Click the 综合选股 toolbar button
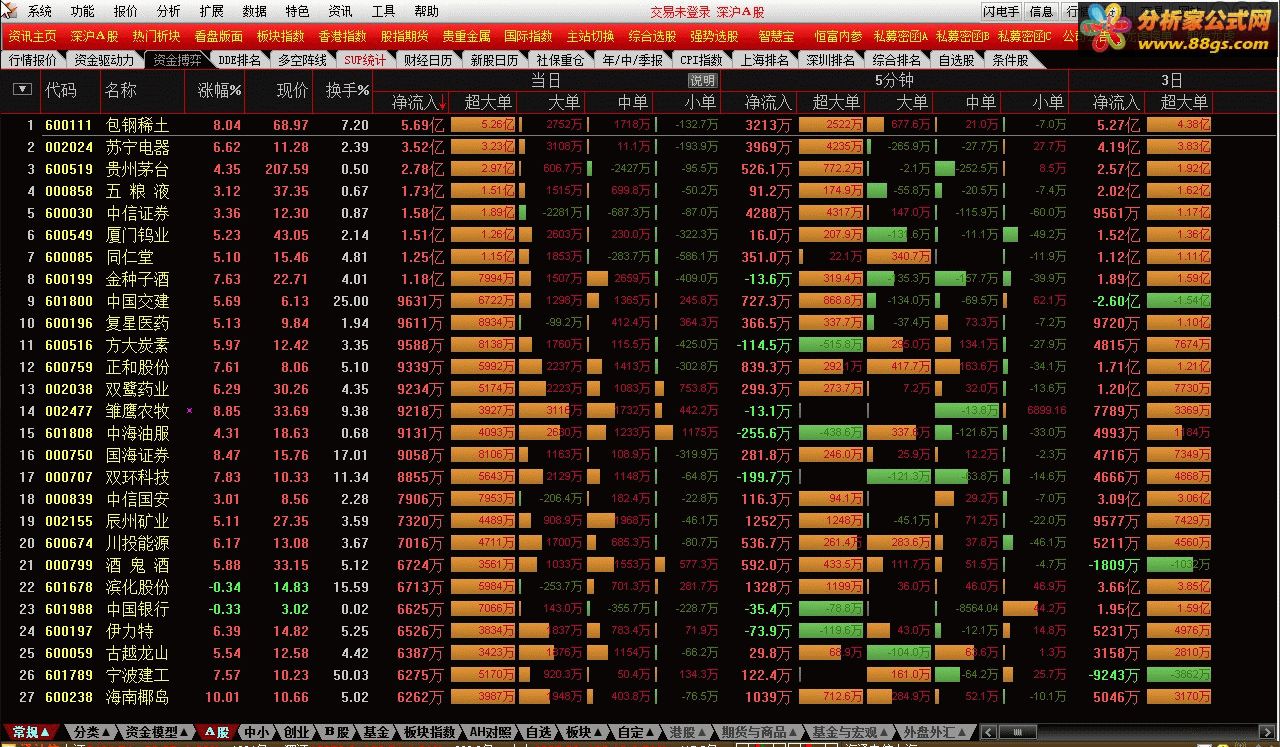This screenshot has height=747, width=1280. pyautogui.click(x=652, y=36)
